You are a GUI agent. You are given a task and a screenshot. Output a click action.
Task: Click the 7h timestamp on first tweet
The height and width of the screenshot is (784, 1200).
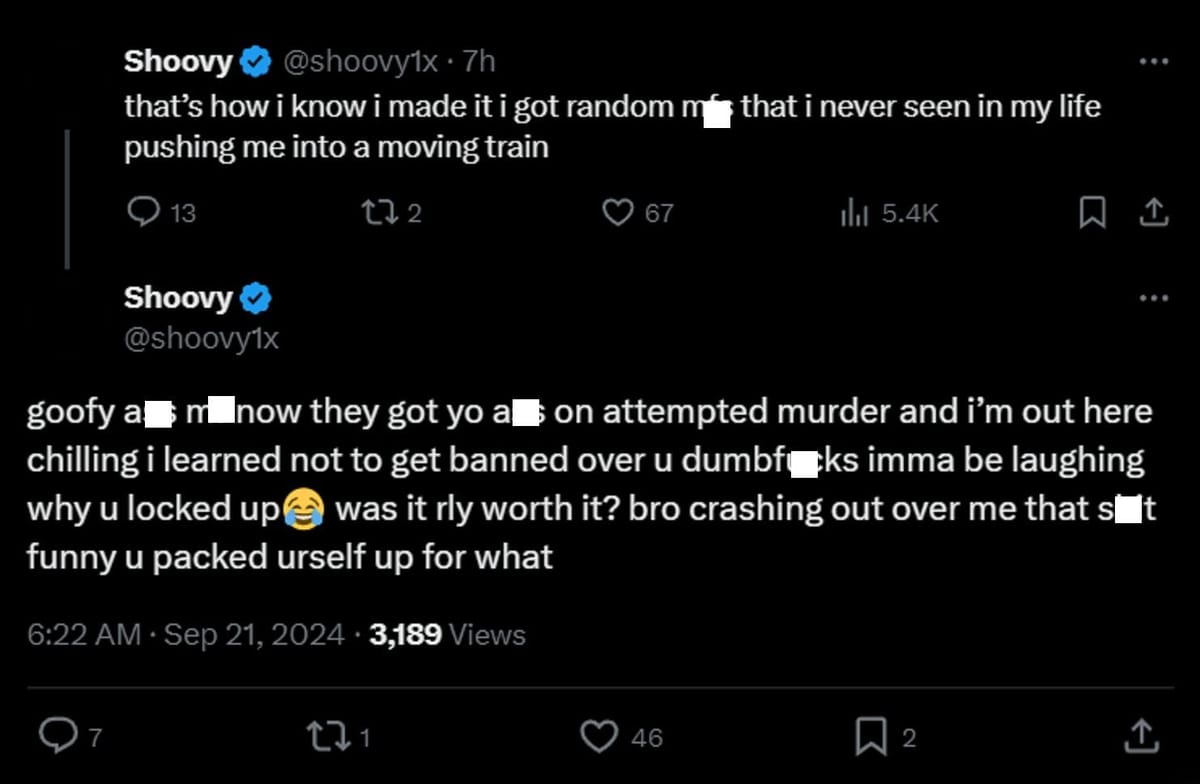click(x=476, y=60)
